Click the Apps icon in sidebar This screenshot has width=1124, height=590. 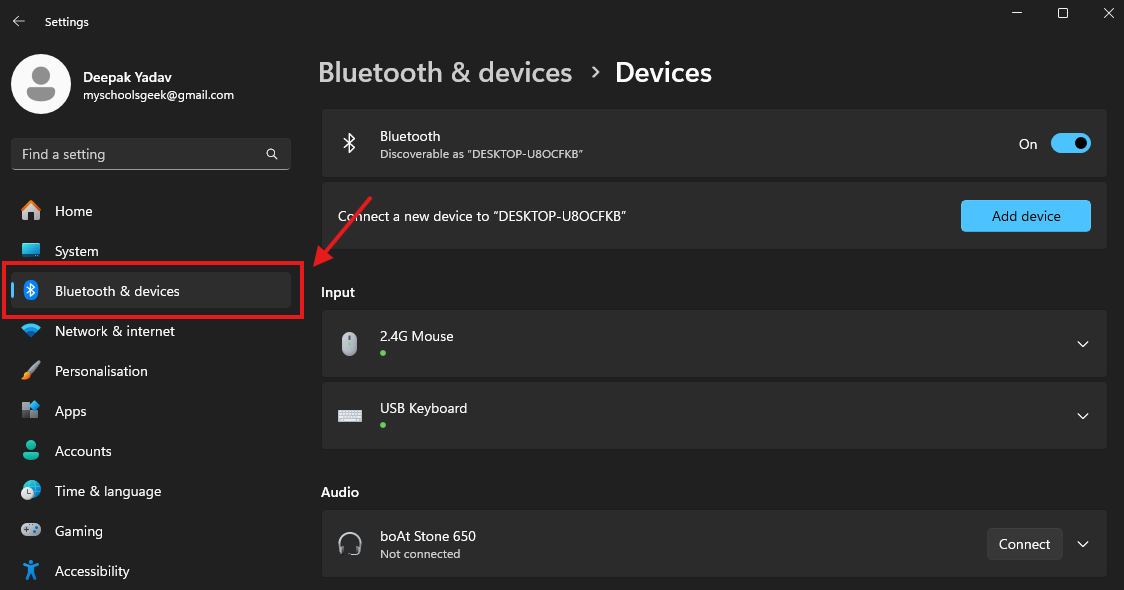[31, 411]
